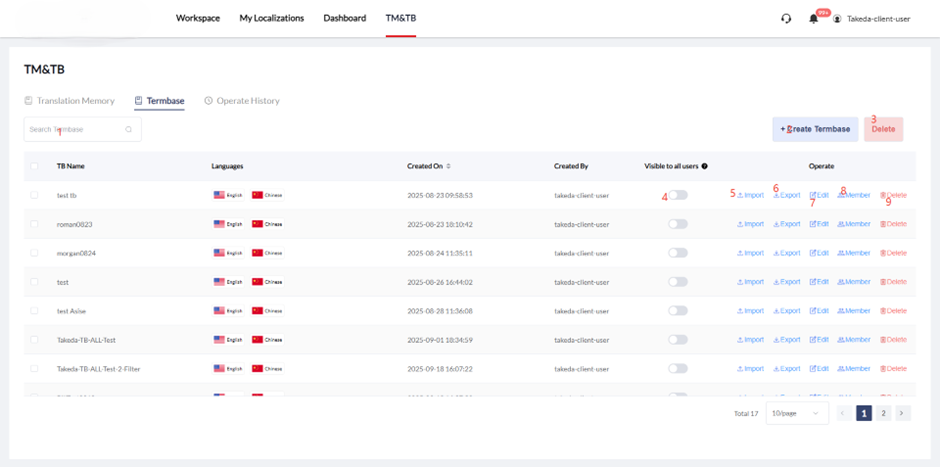Toggle visibility switch for test tb

(x=678, y=195)
